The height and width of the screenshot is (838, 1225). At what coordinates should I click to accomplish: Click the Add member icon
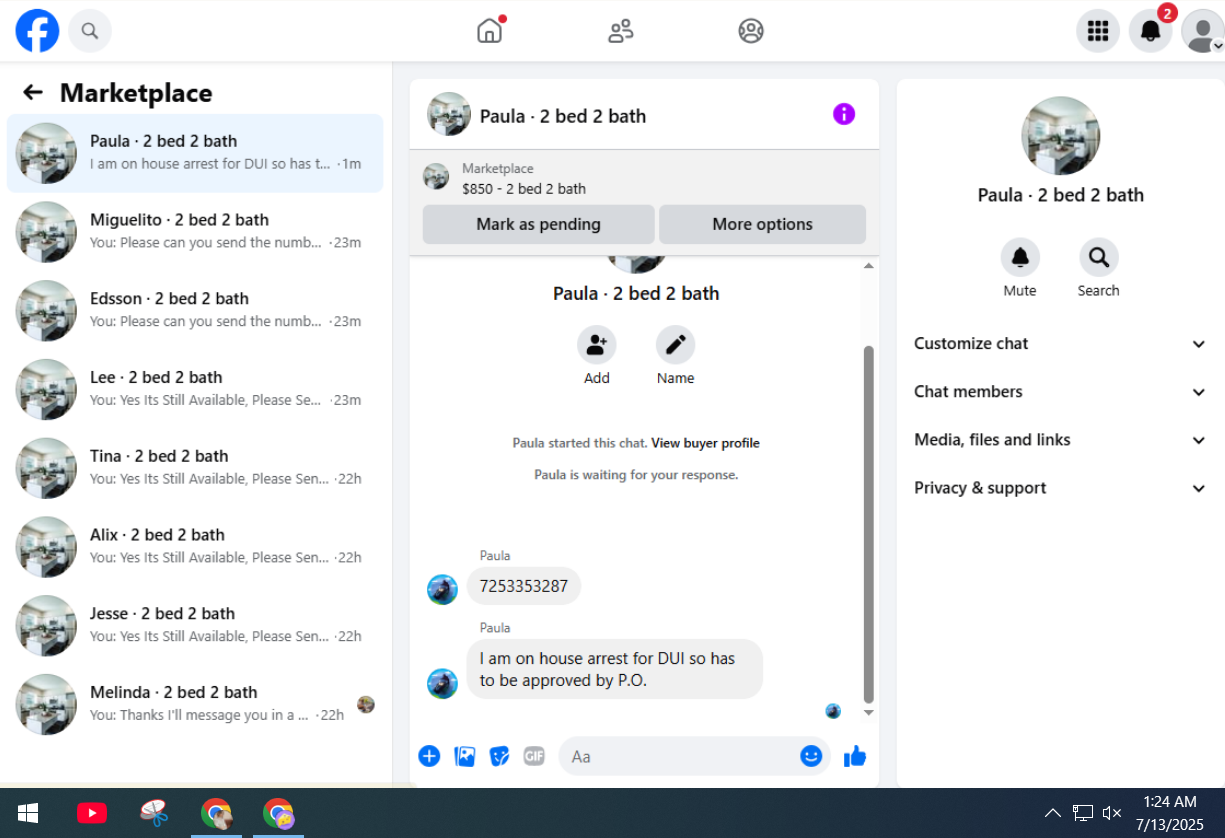tap(596, 345)
